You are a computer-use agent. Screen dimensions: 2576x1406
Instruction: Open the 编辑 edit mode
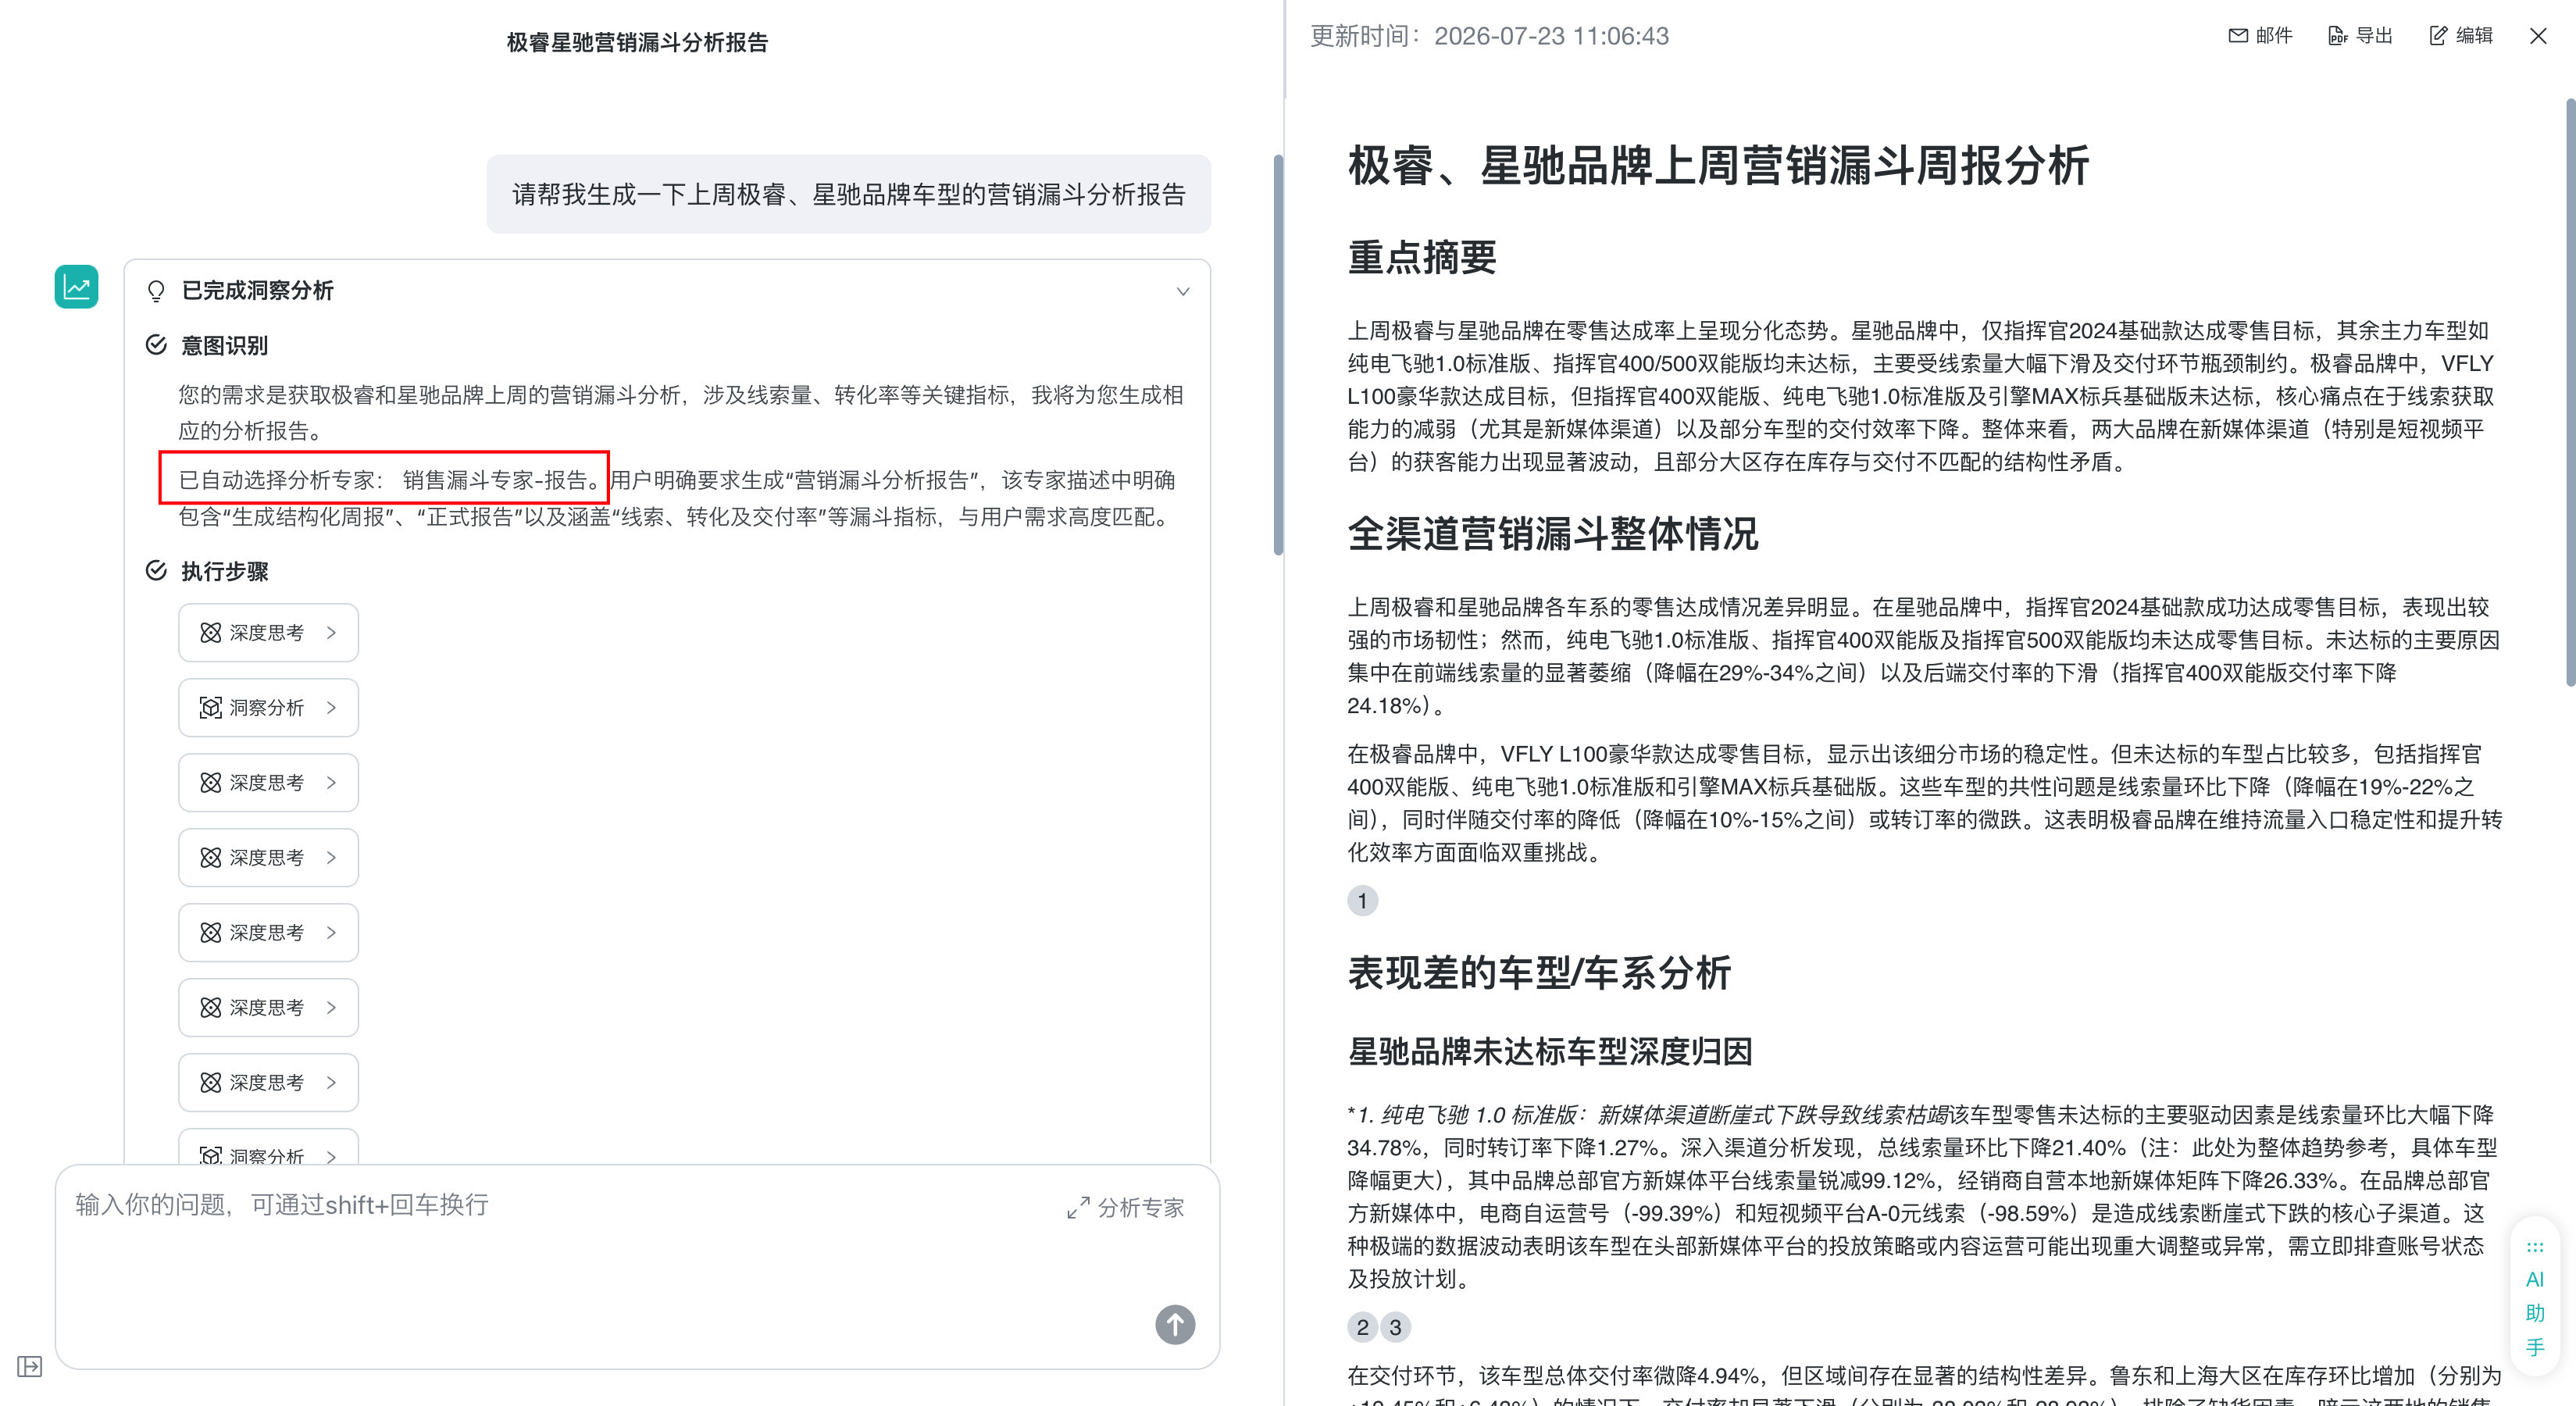(x=2461, y=36)
